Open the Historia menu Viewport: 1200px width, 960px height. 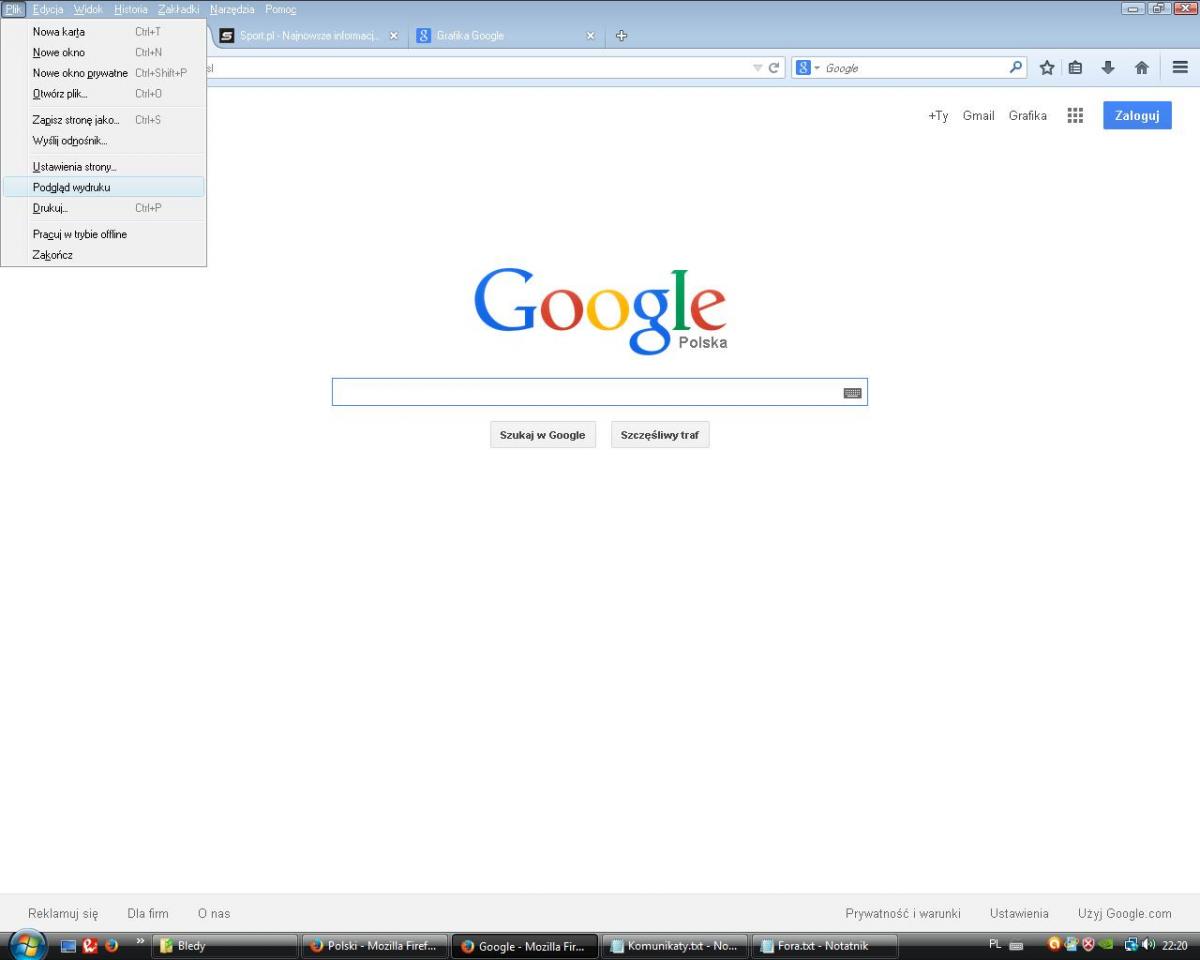click(131, 9)
